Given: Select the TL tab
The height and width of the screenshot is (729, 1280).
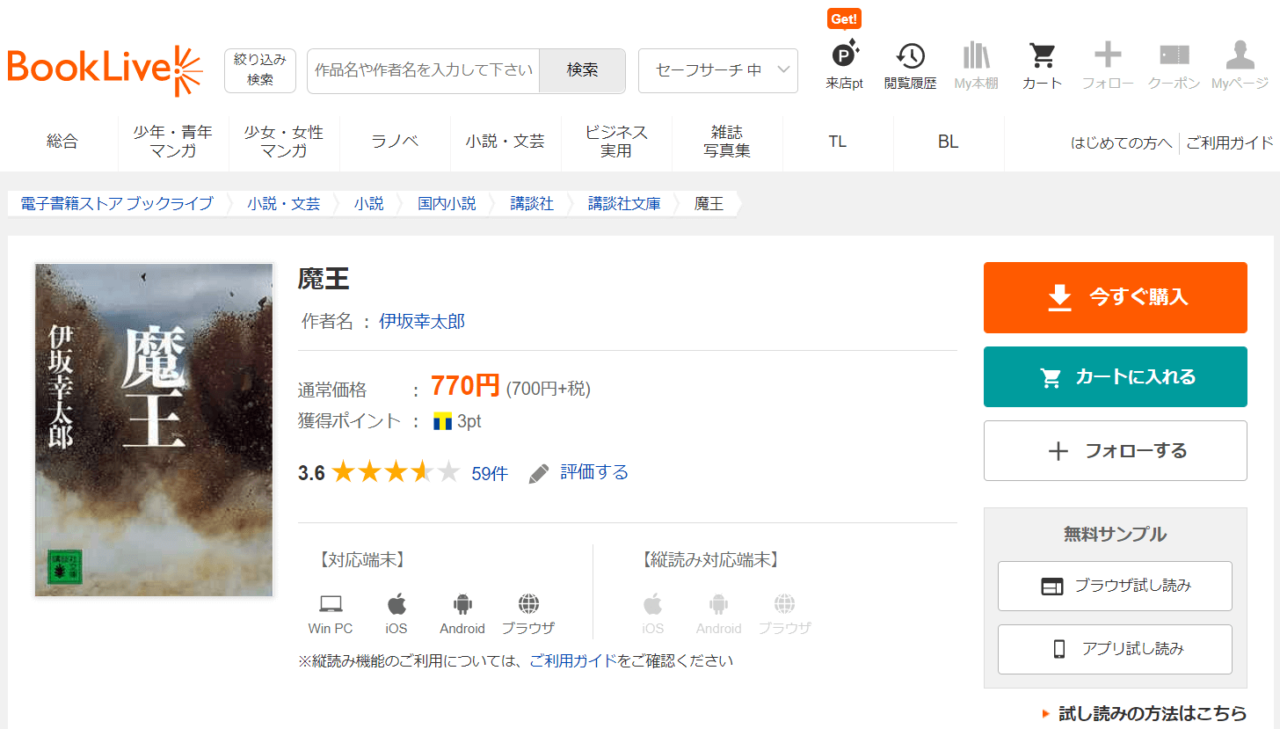Looking at the screenshot, I should tap(838, 142).
